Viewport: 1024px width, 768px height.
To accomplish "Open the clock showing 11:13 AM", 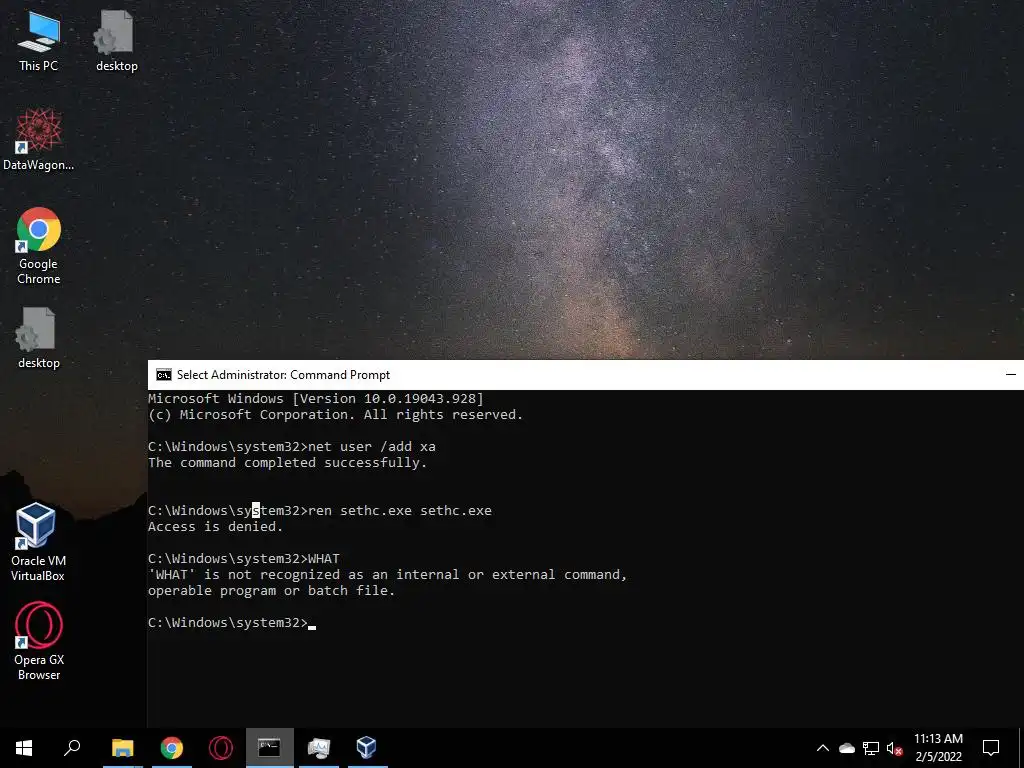I will coord(938,748).
